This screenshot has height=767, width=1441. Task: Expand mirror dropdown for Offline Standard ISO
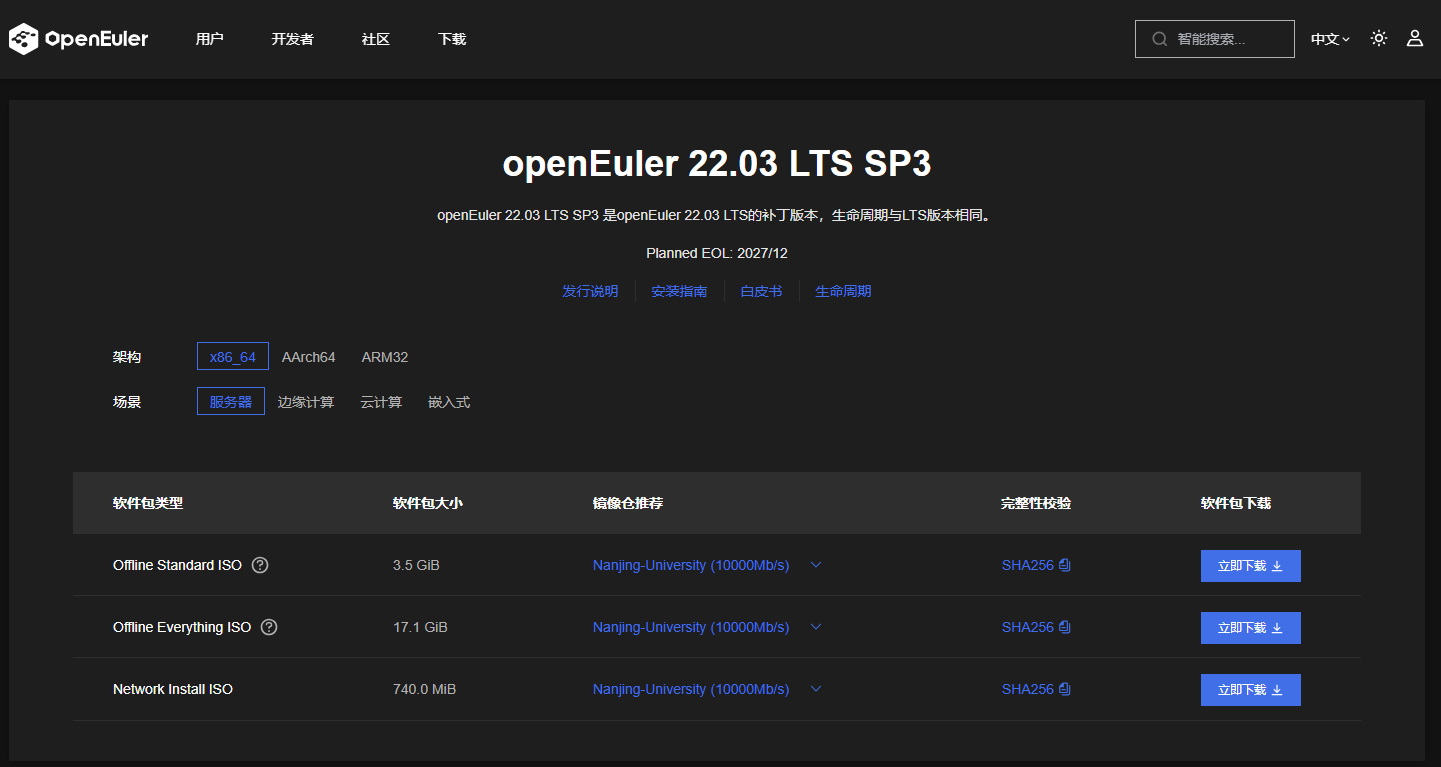[816, 565]
